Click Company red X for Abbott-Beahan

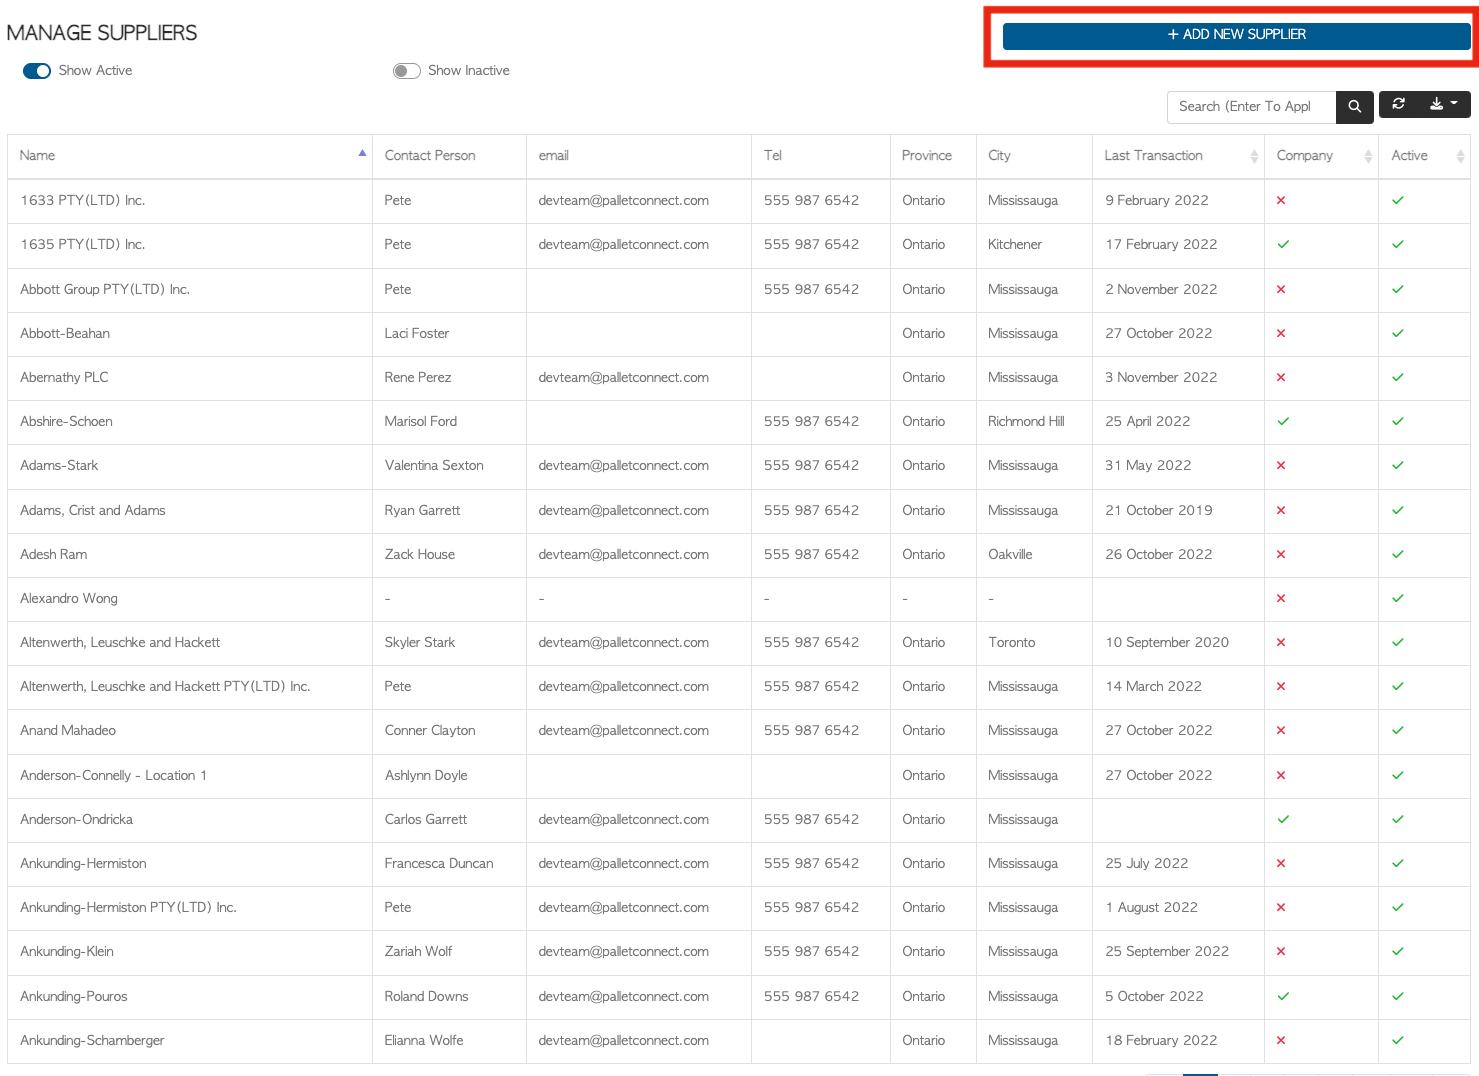click(1281, 334)
